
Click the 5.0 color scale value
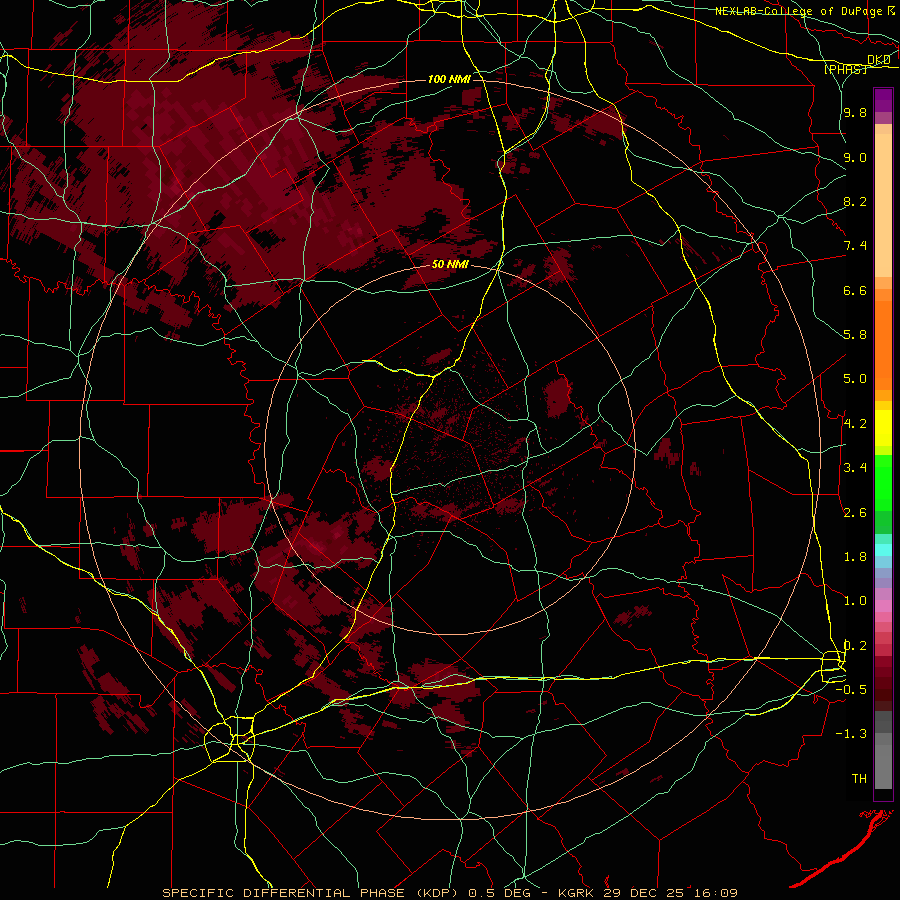(855, 379)
